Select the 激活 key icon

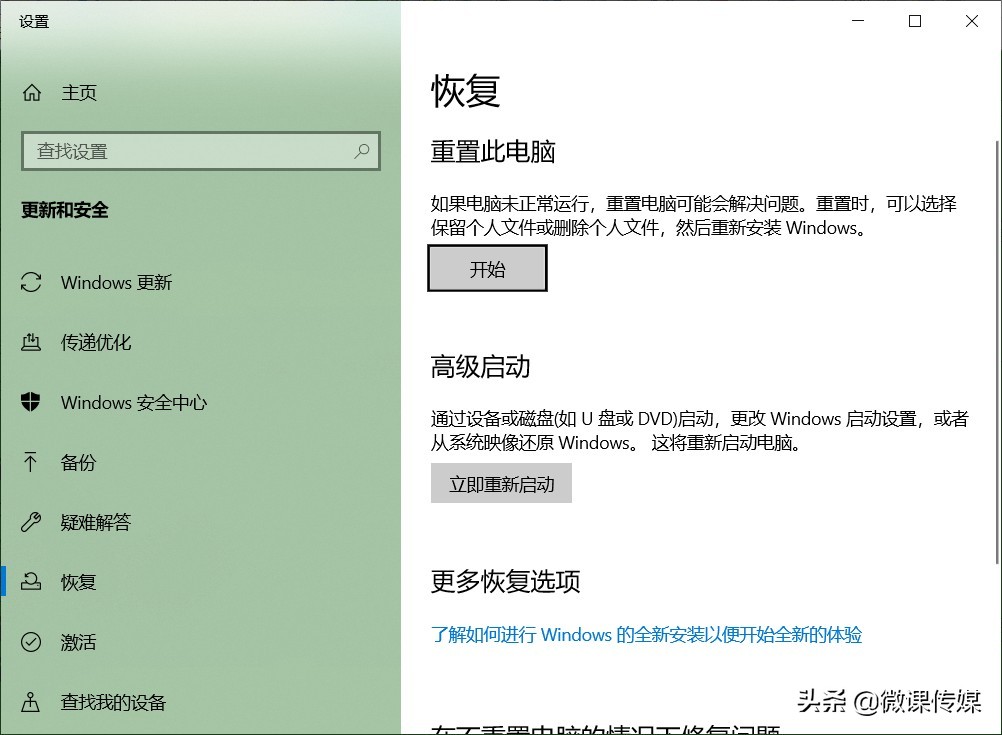[x=31, y=642]
